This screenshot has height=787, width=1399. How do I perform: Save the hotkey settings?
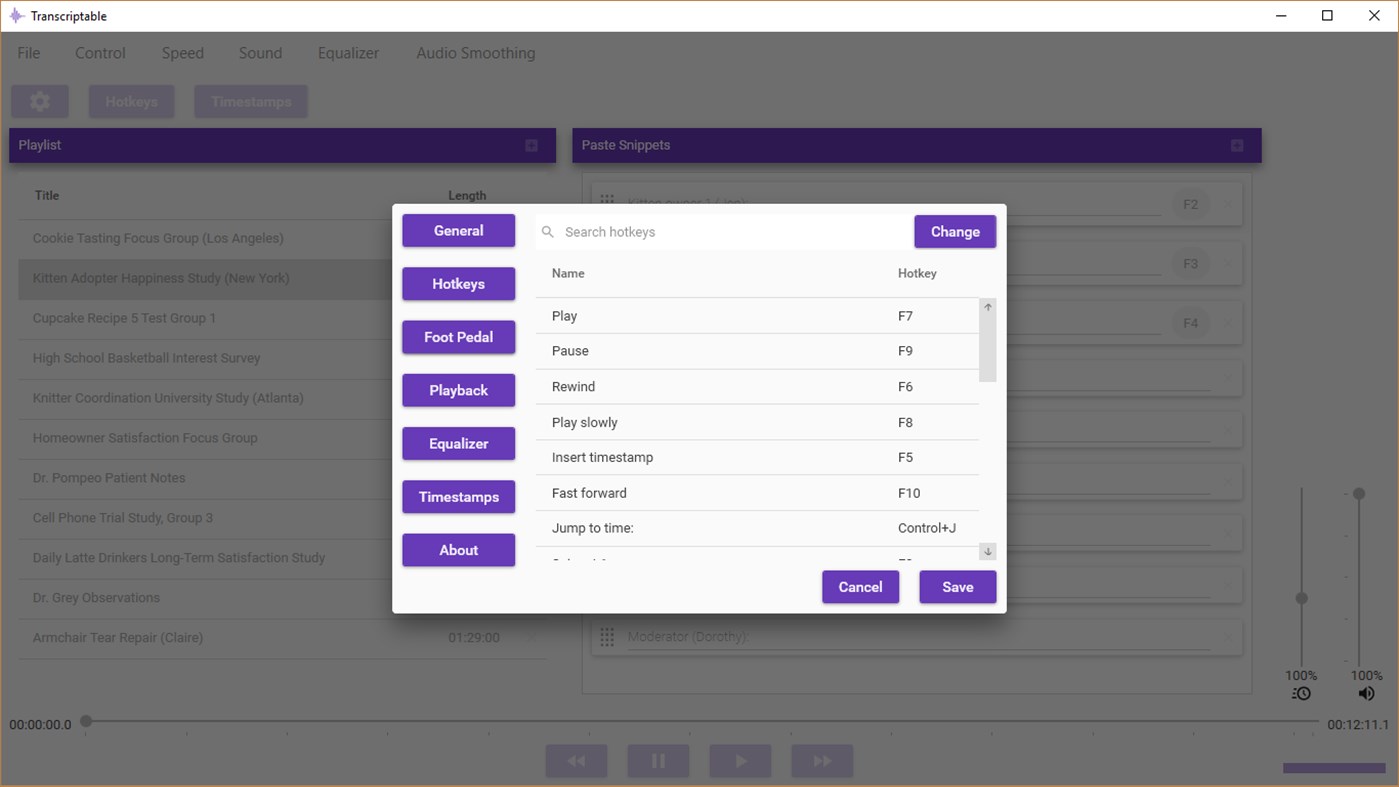click(x=957, y=587)
